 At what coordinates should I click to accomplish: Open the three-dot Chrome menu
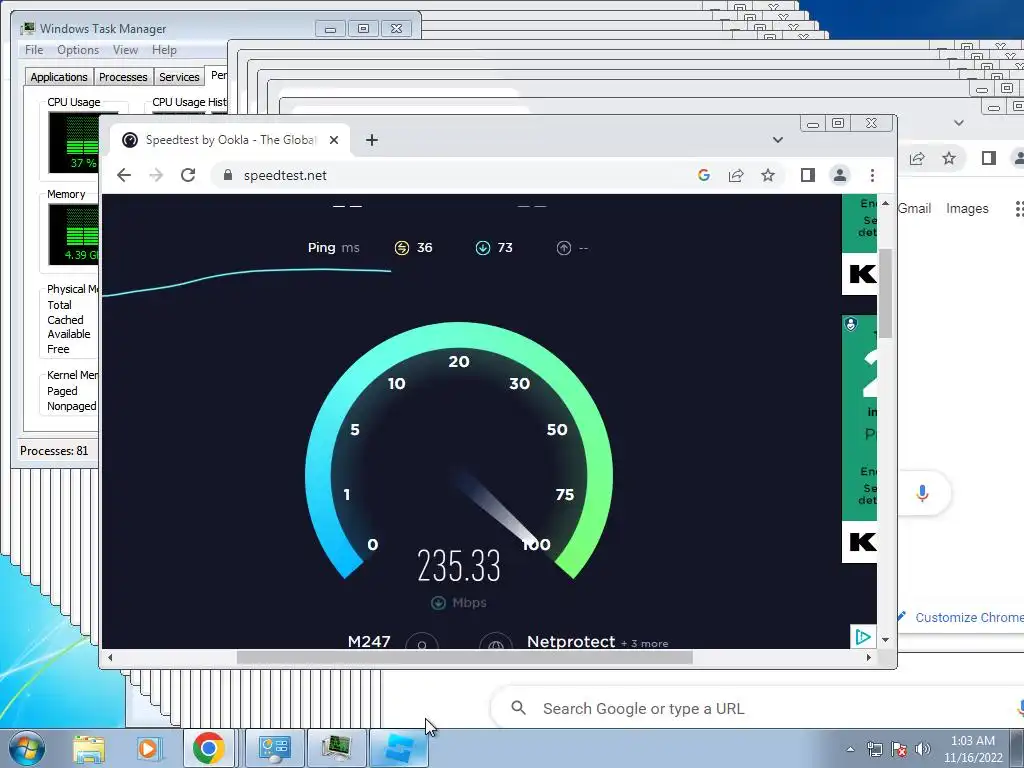click(x=872, y=175)
